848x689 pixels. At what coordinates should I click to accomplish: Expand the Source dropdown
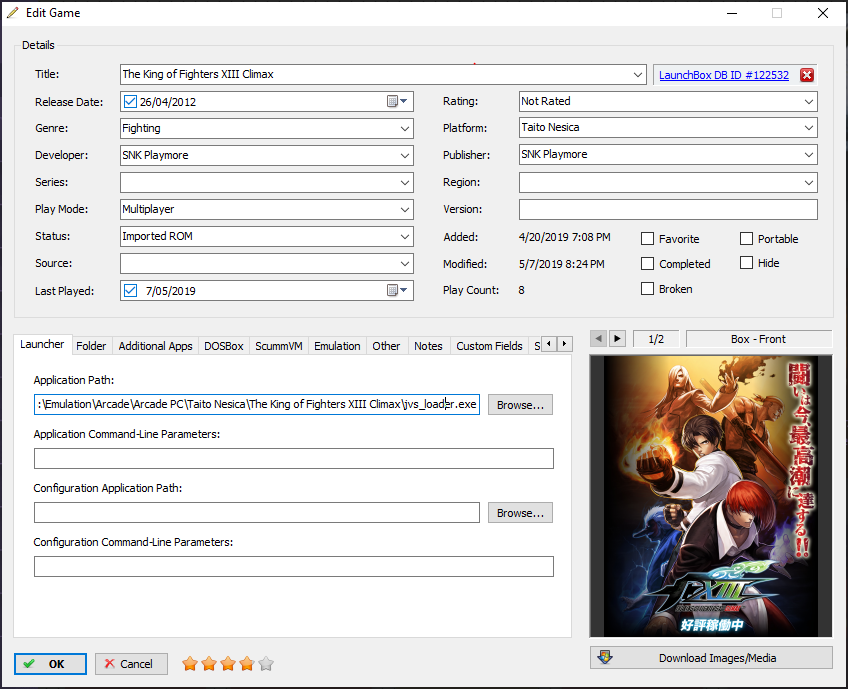(405, 264)
